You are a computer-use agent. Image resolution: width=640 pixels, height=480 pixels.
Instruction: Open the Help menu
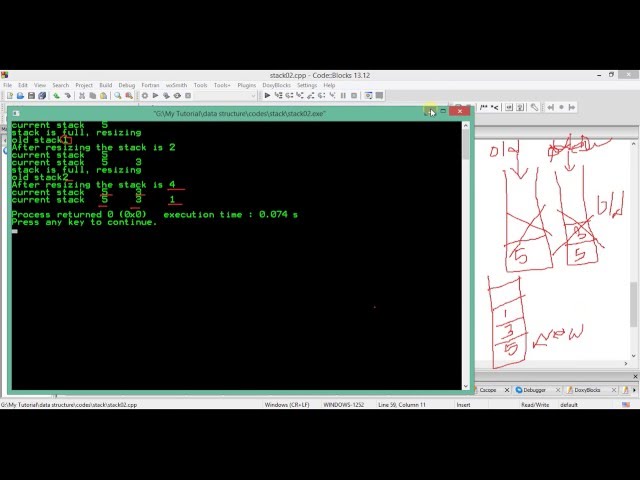329,85
